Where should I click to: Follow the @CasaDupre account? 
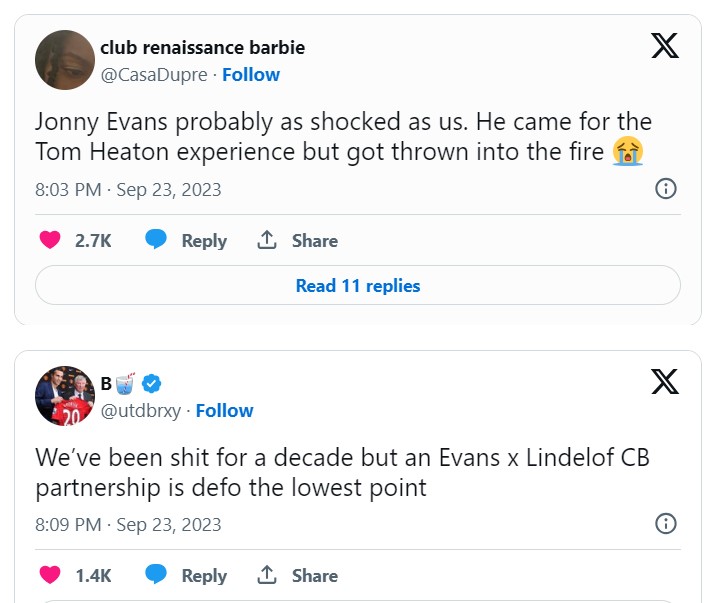click(251, 74)
